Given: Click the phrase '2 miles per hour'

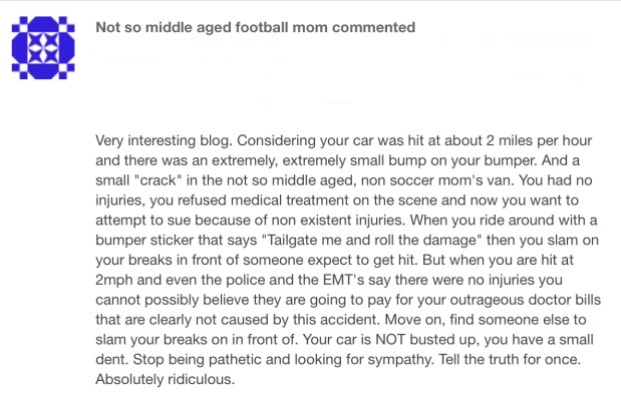Looking at the screenshot, I should click(x=539, y=141).
